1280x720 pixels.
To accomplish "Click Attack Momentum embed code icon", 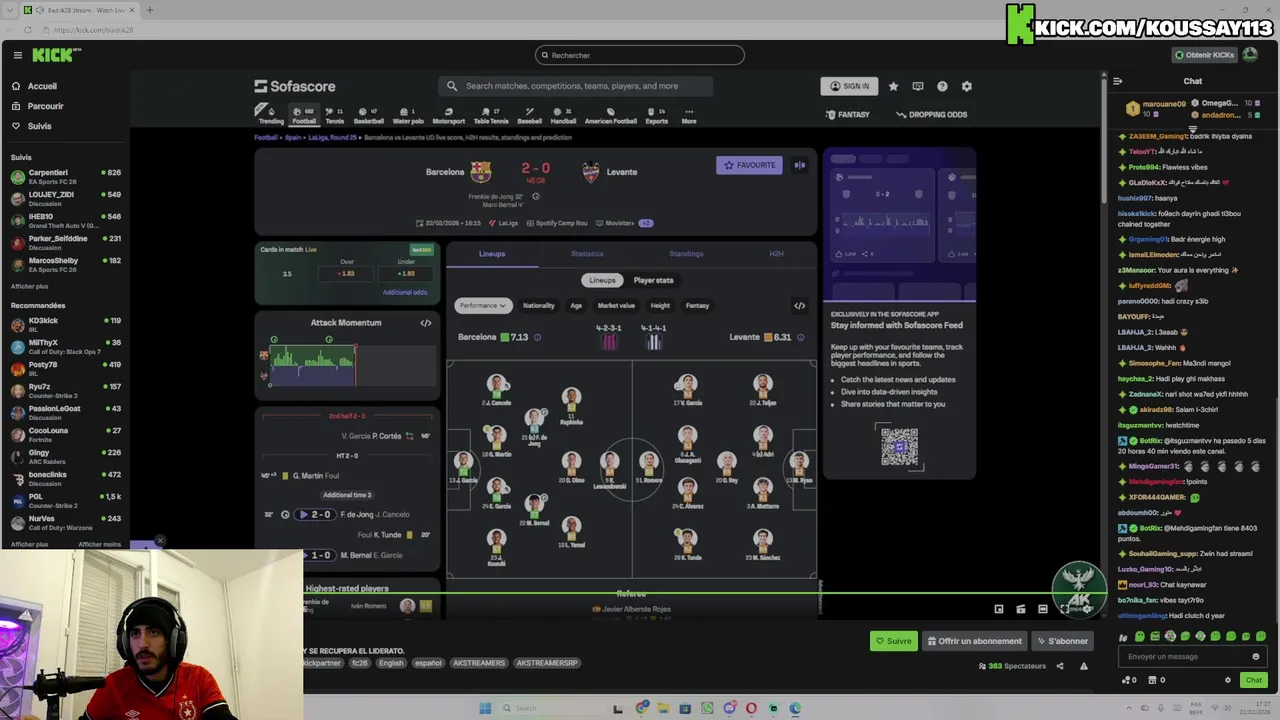I will (x=426, y=323).
